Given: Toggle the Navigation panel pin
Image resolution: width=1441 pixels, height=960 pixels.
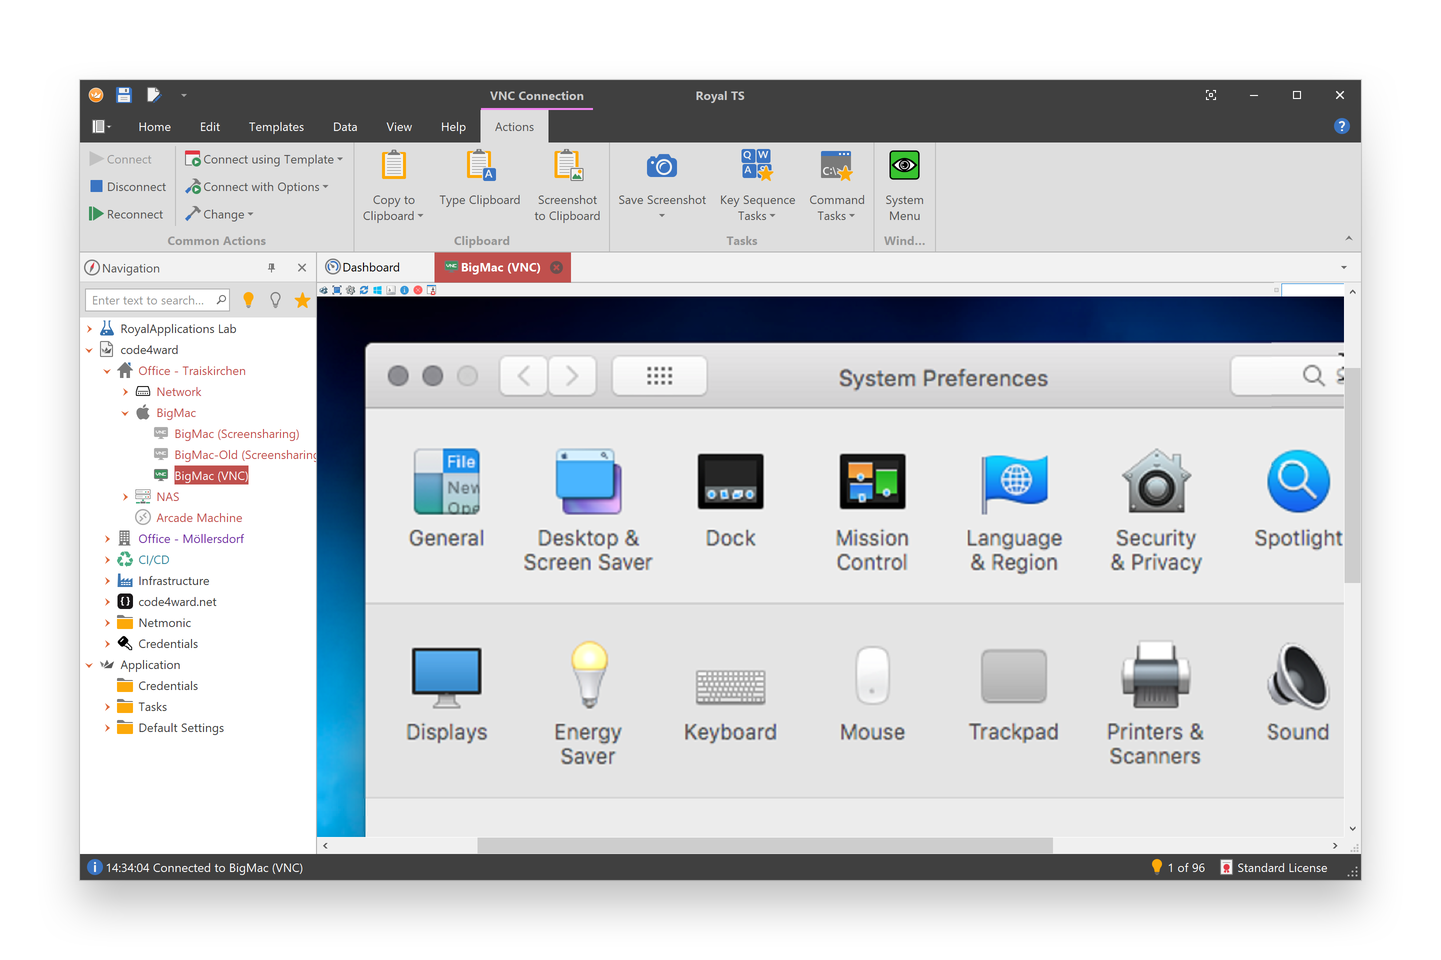Looking at the screenshot, I should pos(271,268).
